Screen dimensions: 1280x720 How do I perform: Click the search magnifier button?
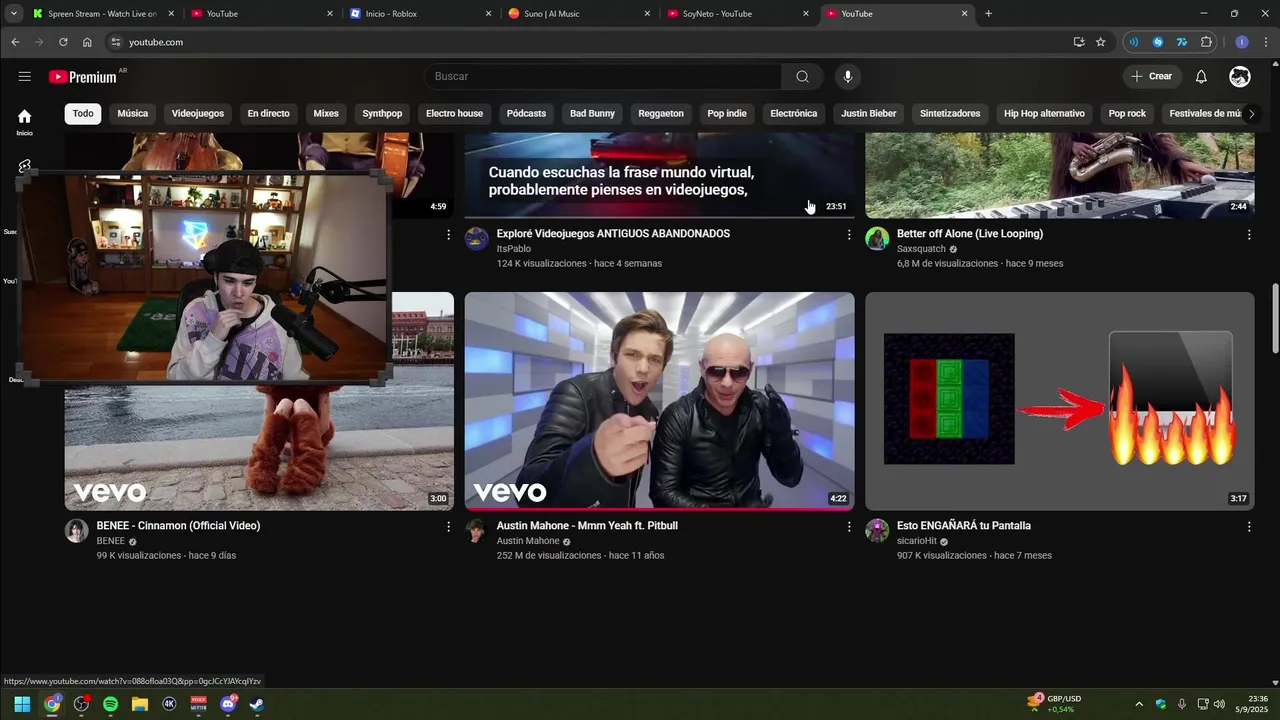[x=802, y=77]
